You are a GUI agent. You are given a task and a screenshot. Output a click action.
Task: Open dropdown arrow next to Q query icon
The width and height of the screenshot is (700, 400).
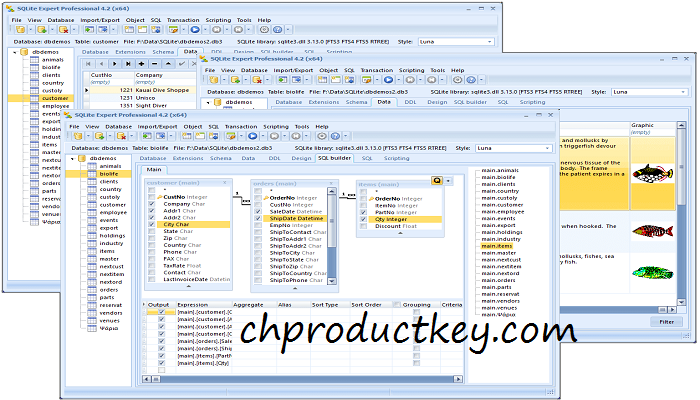coord(448,181)
